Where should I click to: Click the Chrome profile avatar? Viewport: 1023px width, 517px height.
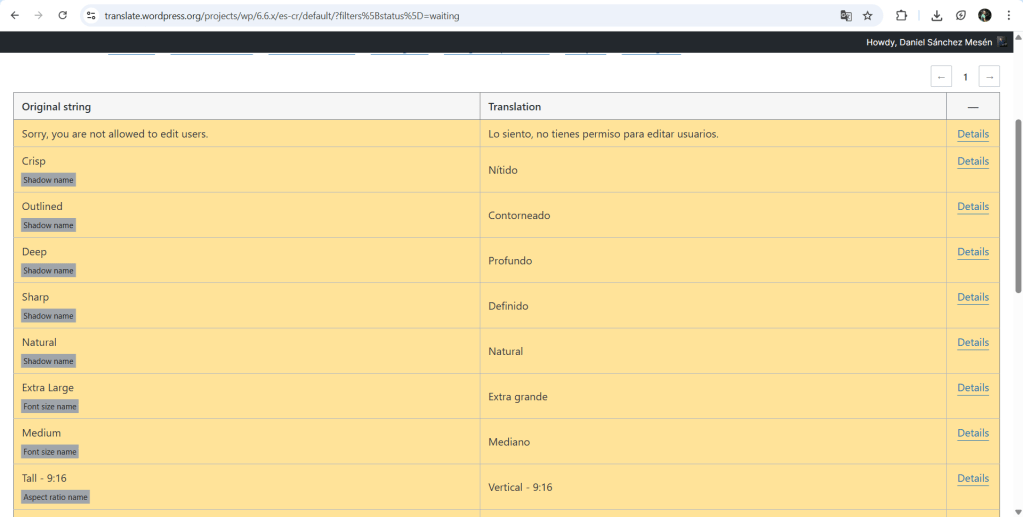pyautogui.click(x=984, y=16)
